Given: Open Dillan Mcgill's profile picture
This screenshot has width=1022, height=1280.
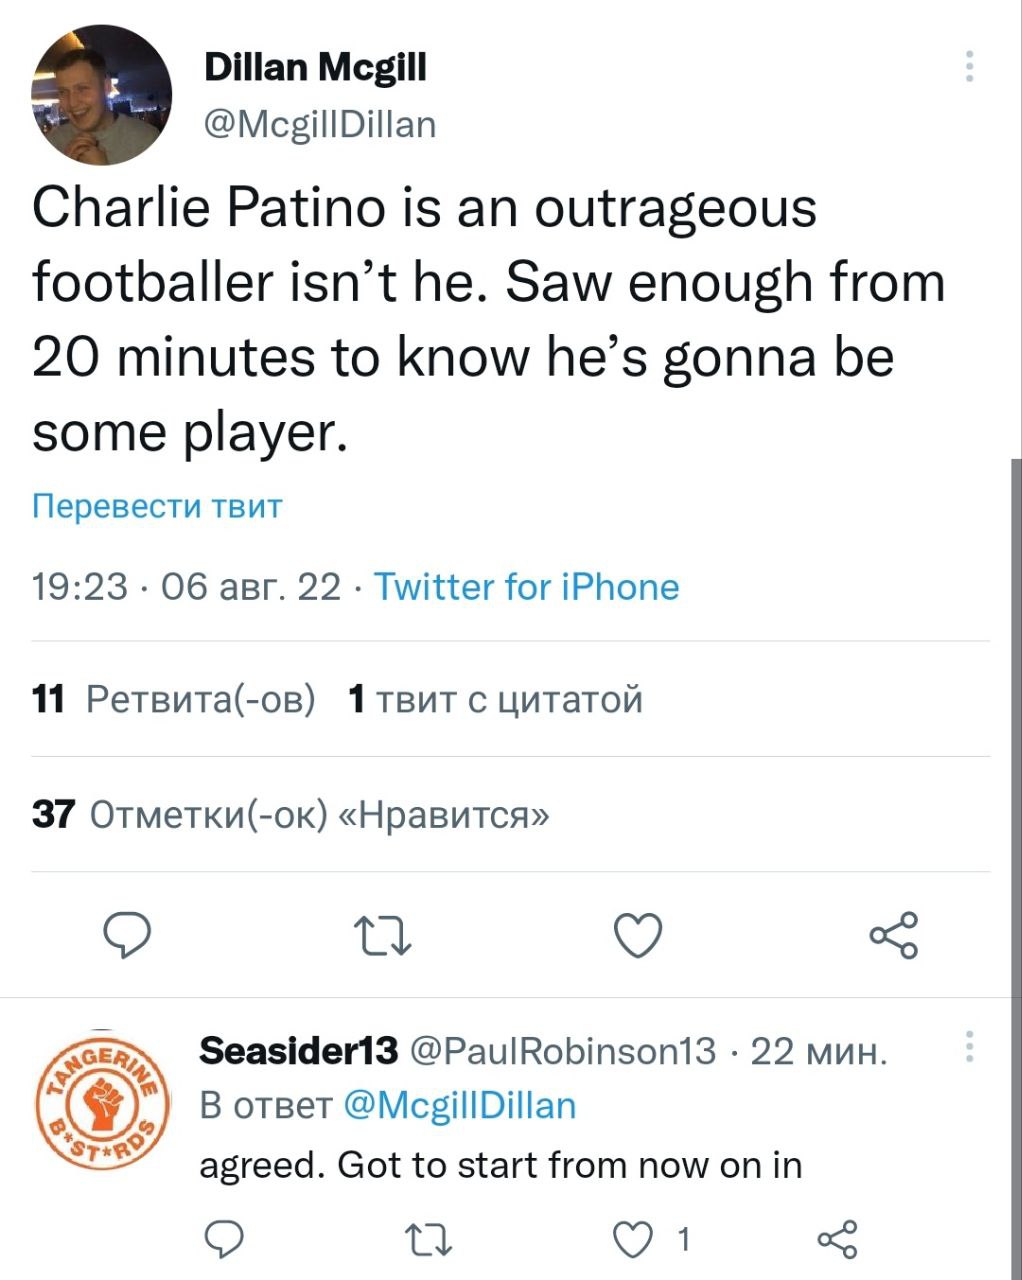Looking at the screenshot, I should tap(101, 95).
